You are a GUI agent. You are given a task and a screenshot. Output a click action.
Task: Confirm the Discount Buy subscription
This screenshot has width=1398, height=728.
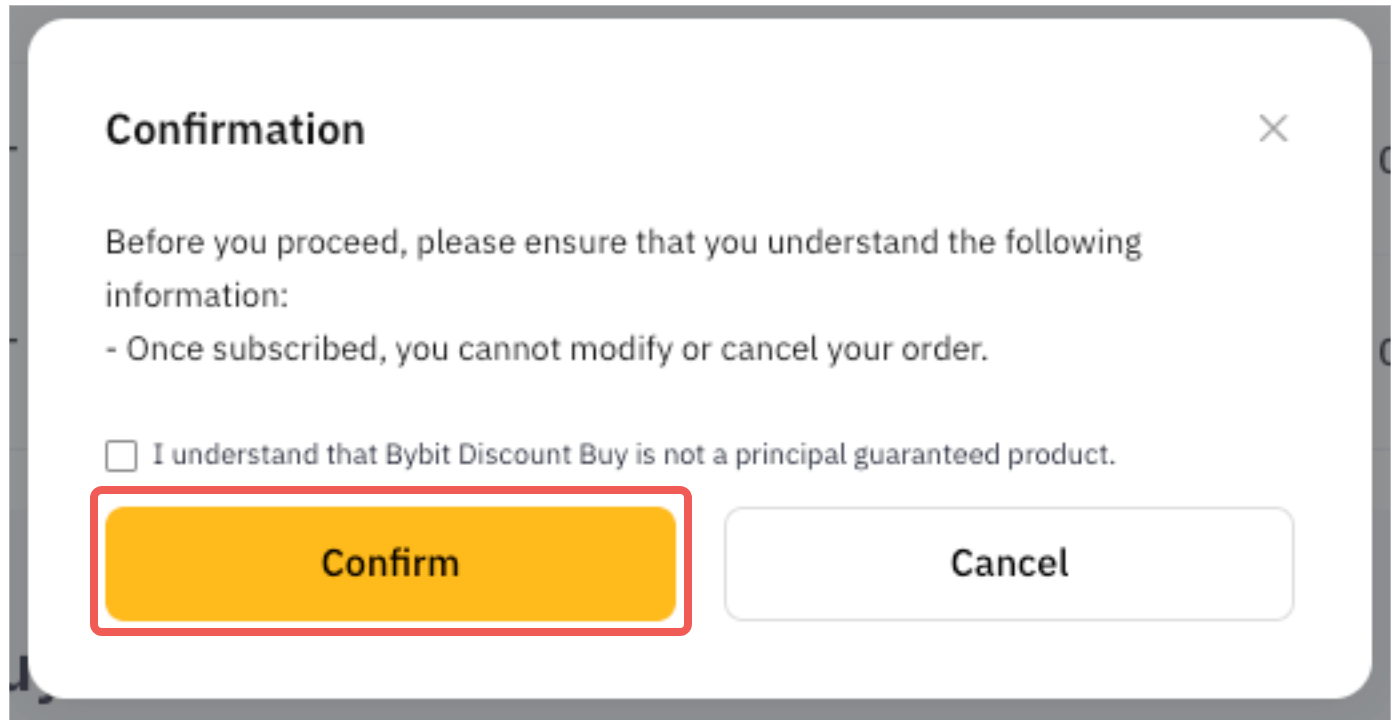390,563
